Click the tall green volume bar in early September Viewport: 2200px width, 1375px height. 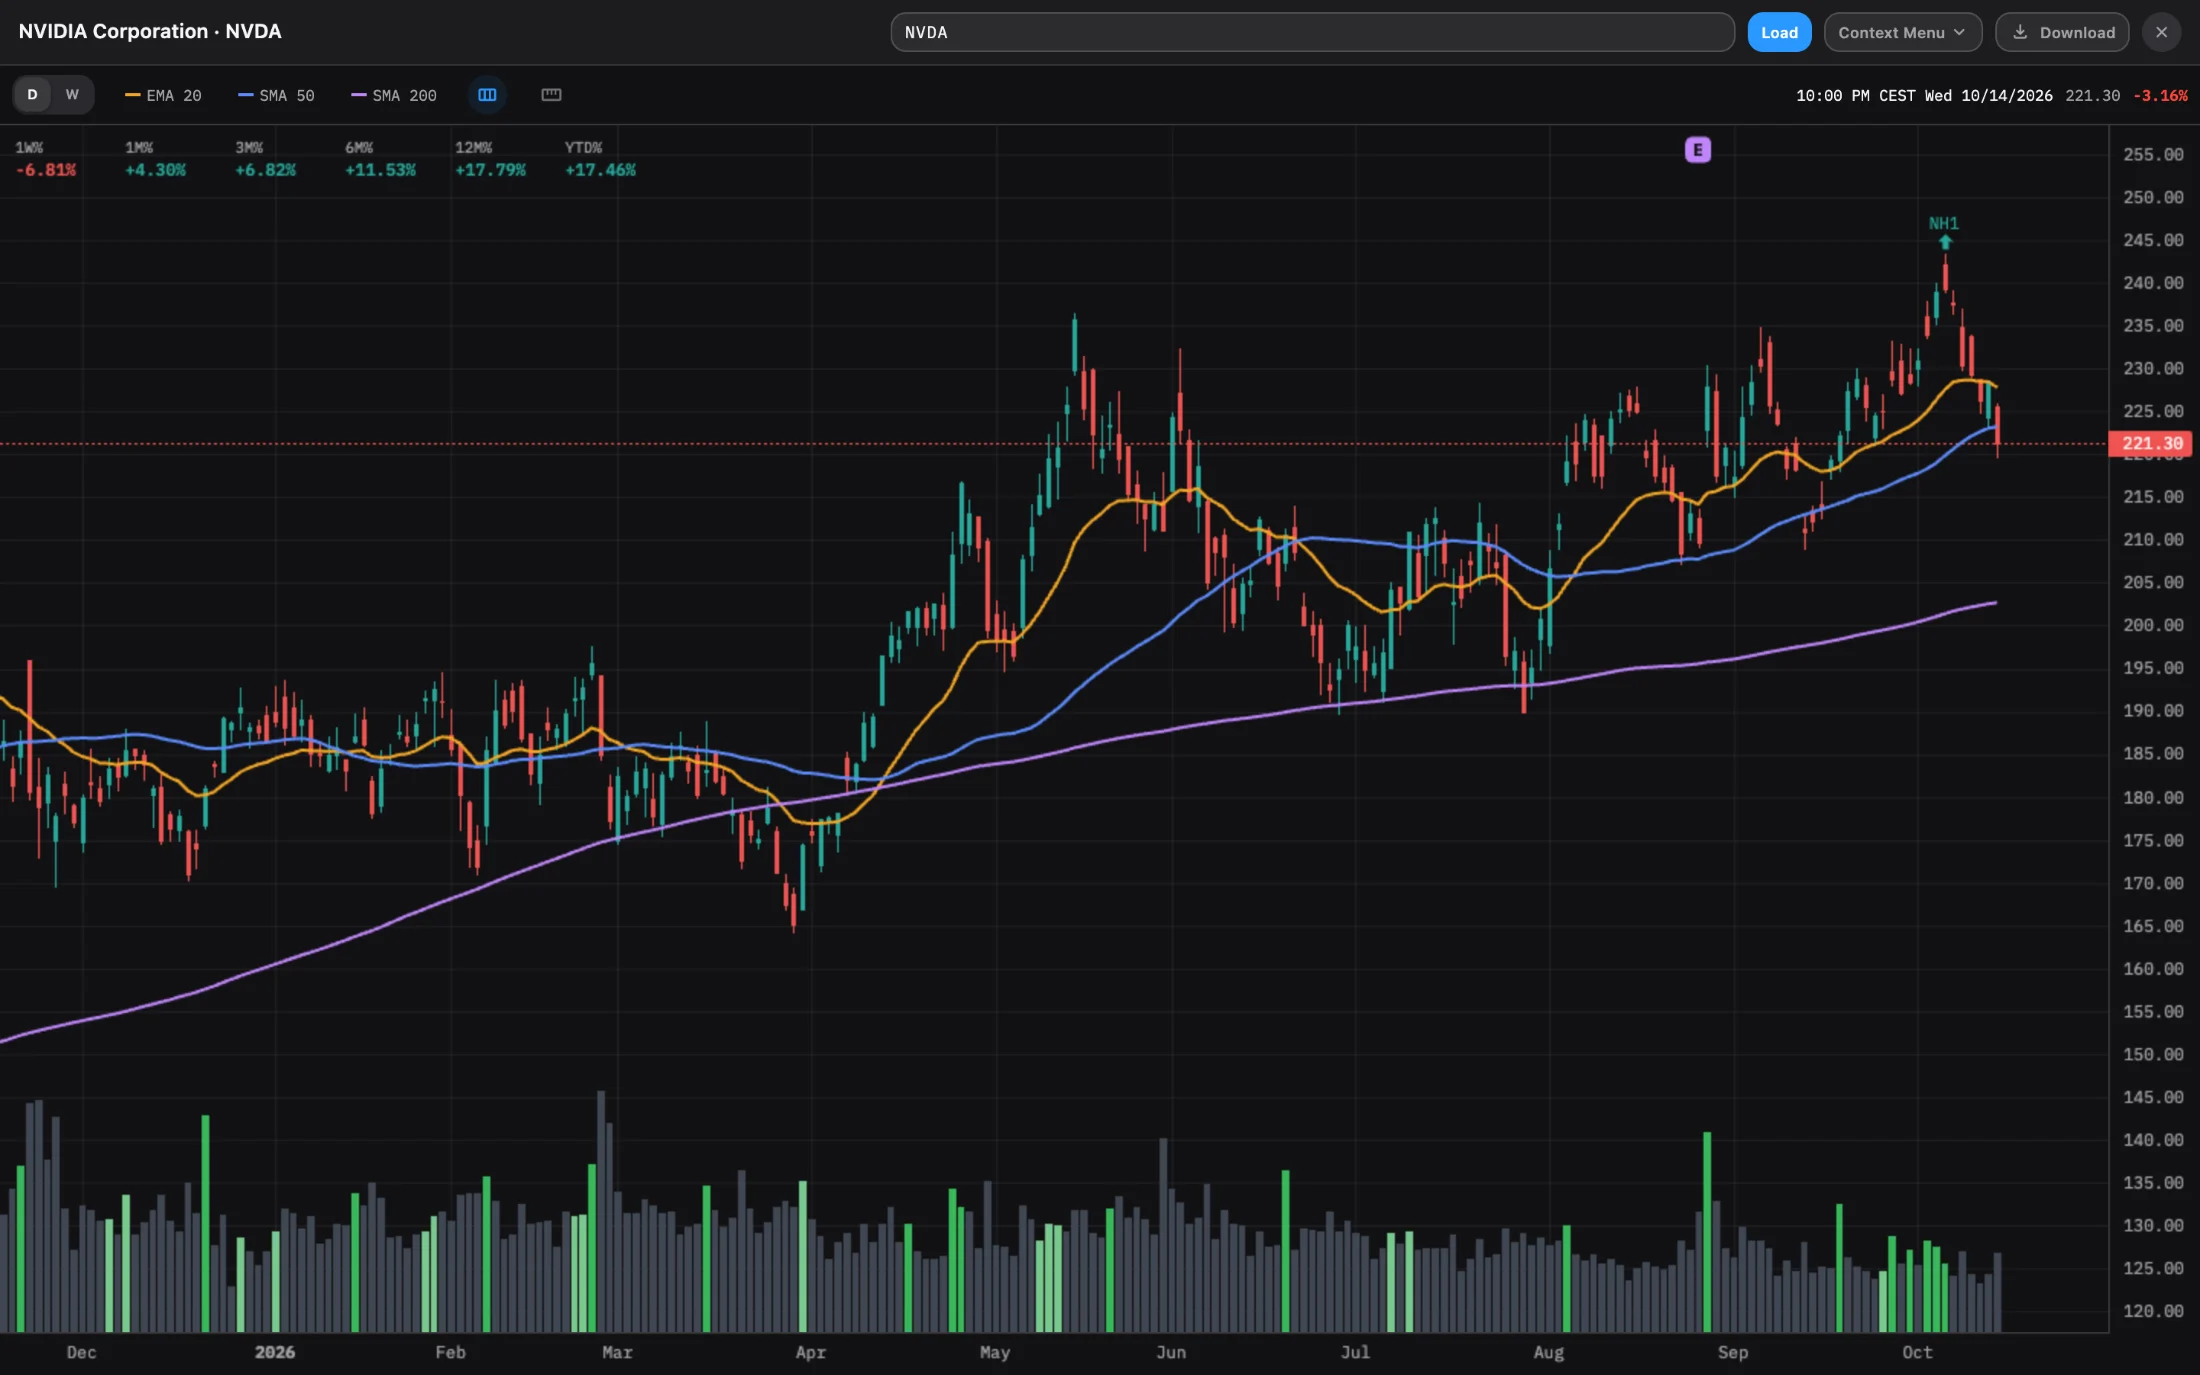(1707, 1232)
